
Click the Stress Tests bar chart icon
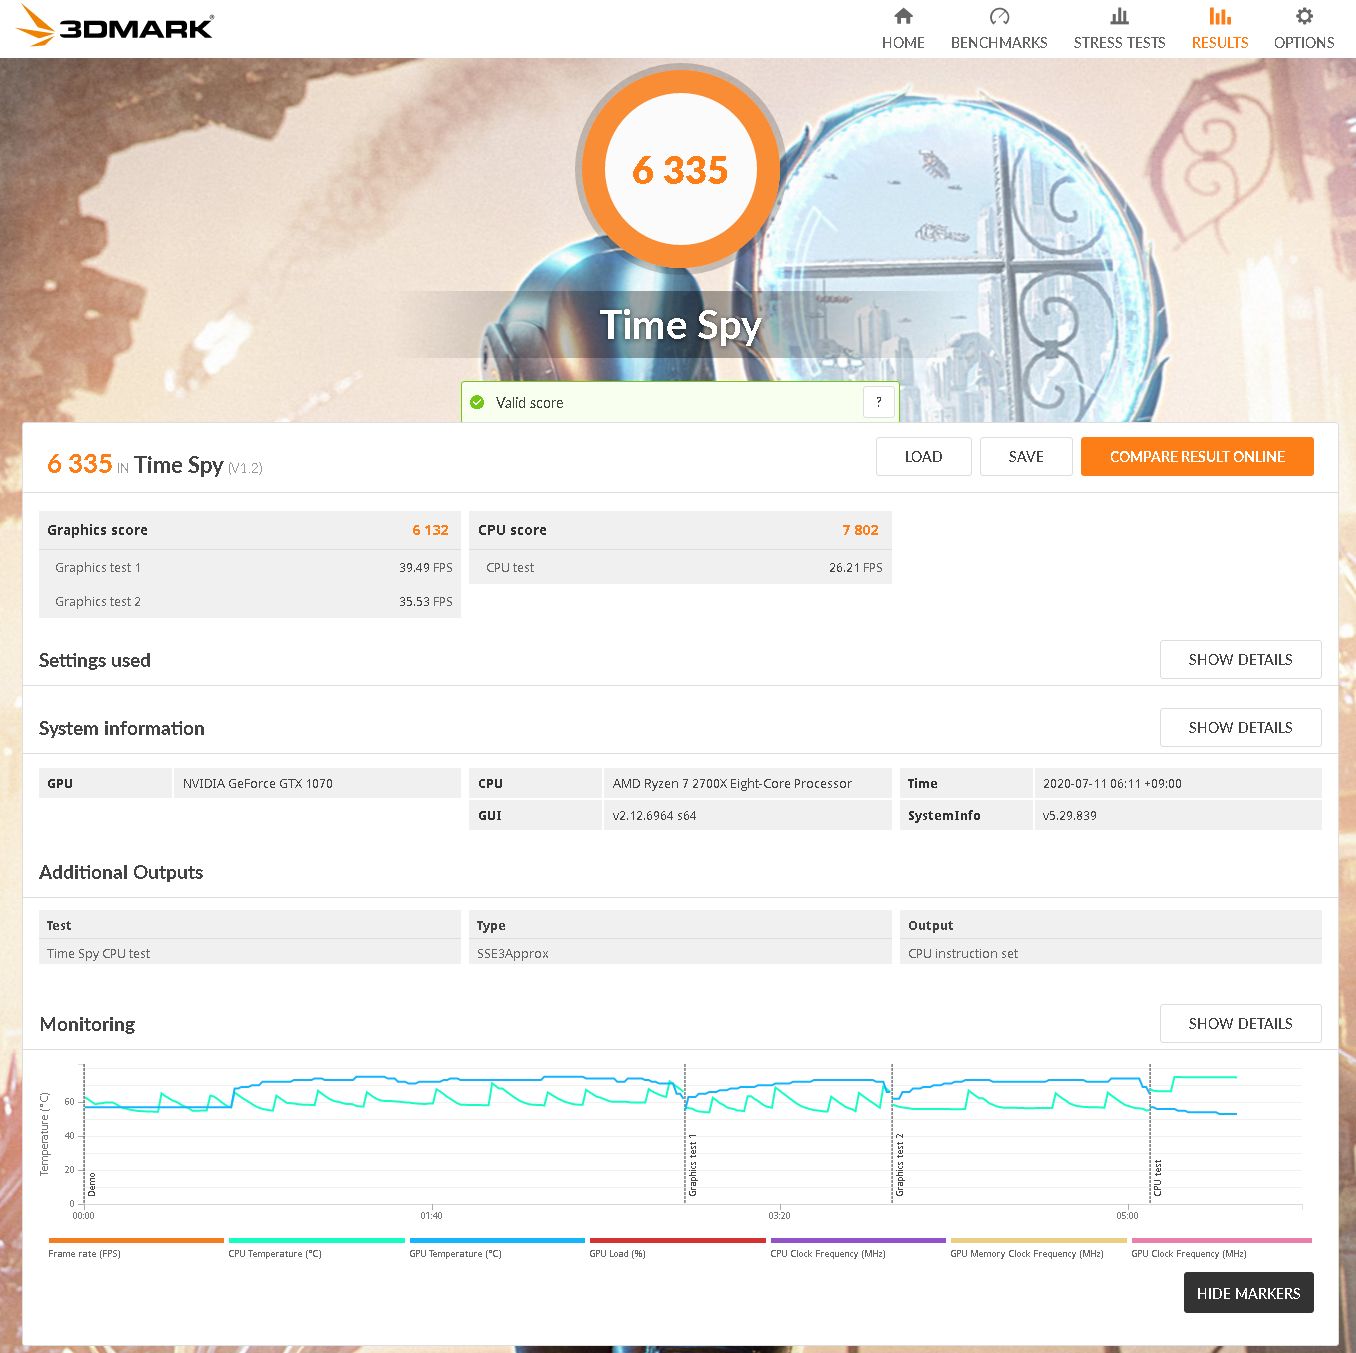(x=1119, y=16)
